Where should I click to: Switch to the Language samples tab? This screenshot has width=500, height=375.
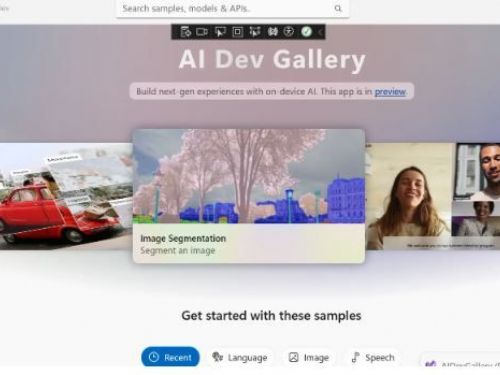click(x=240, y=357)
